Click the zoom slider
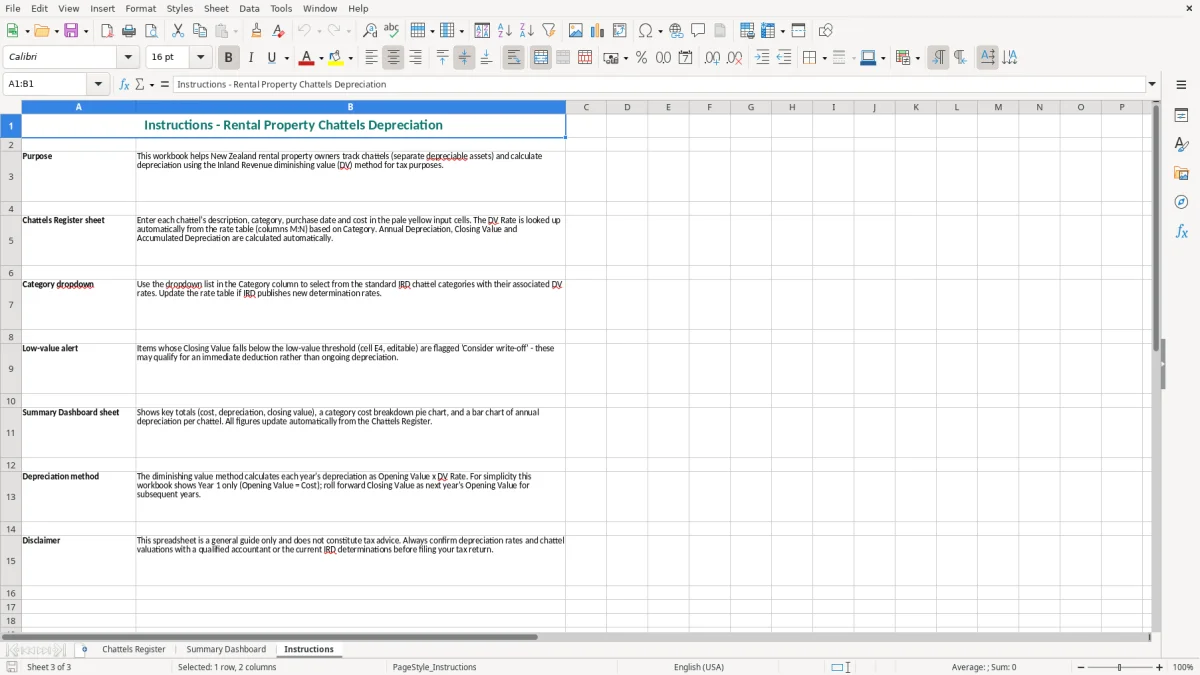 coord(1119,667)
